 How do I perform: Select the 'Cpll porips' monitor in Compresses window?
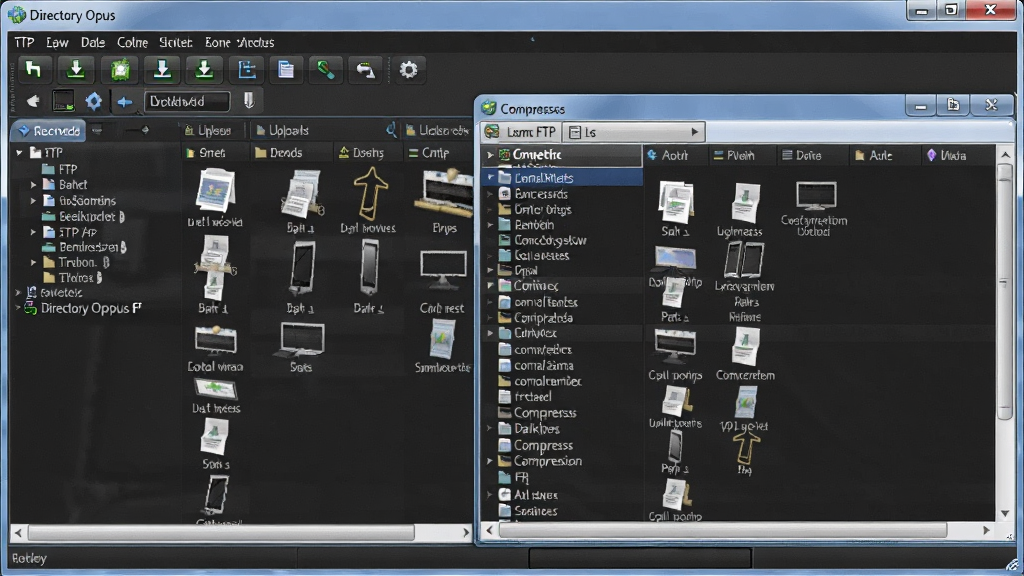pyautogui.click(x=675, y=346)
